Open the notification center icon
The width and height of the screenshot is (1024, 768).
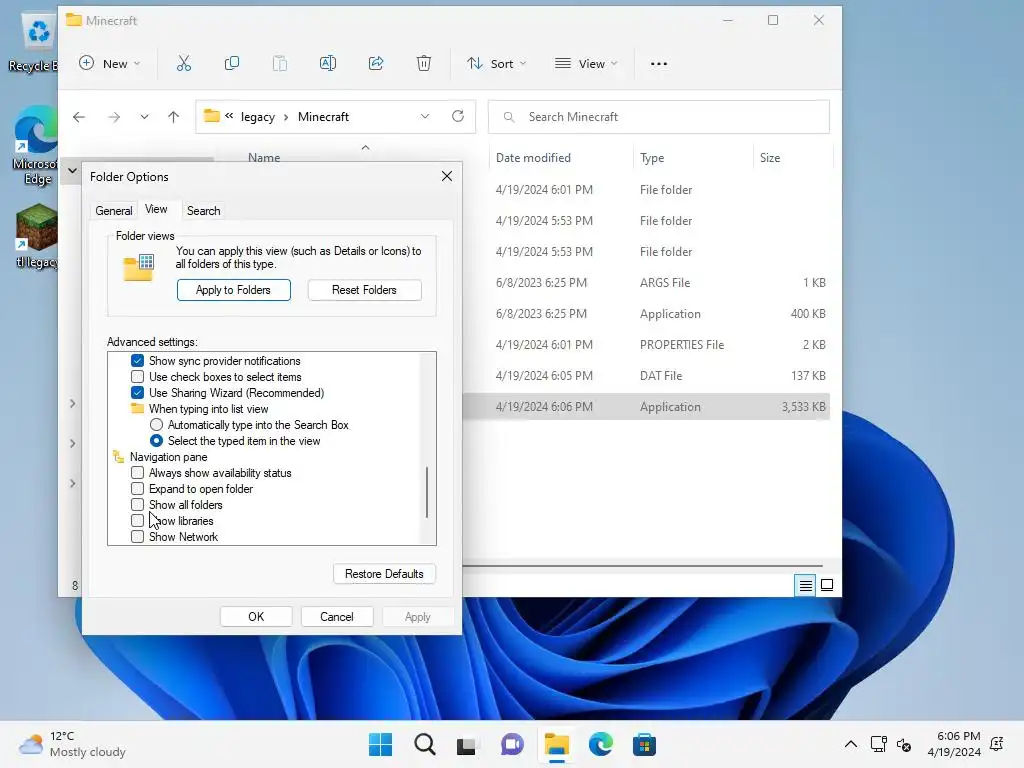coord(997,744)
